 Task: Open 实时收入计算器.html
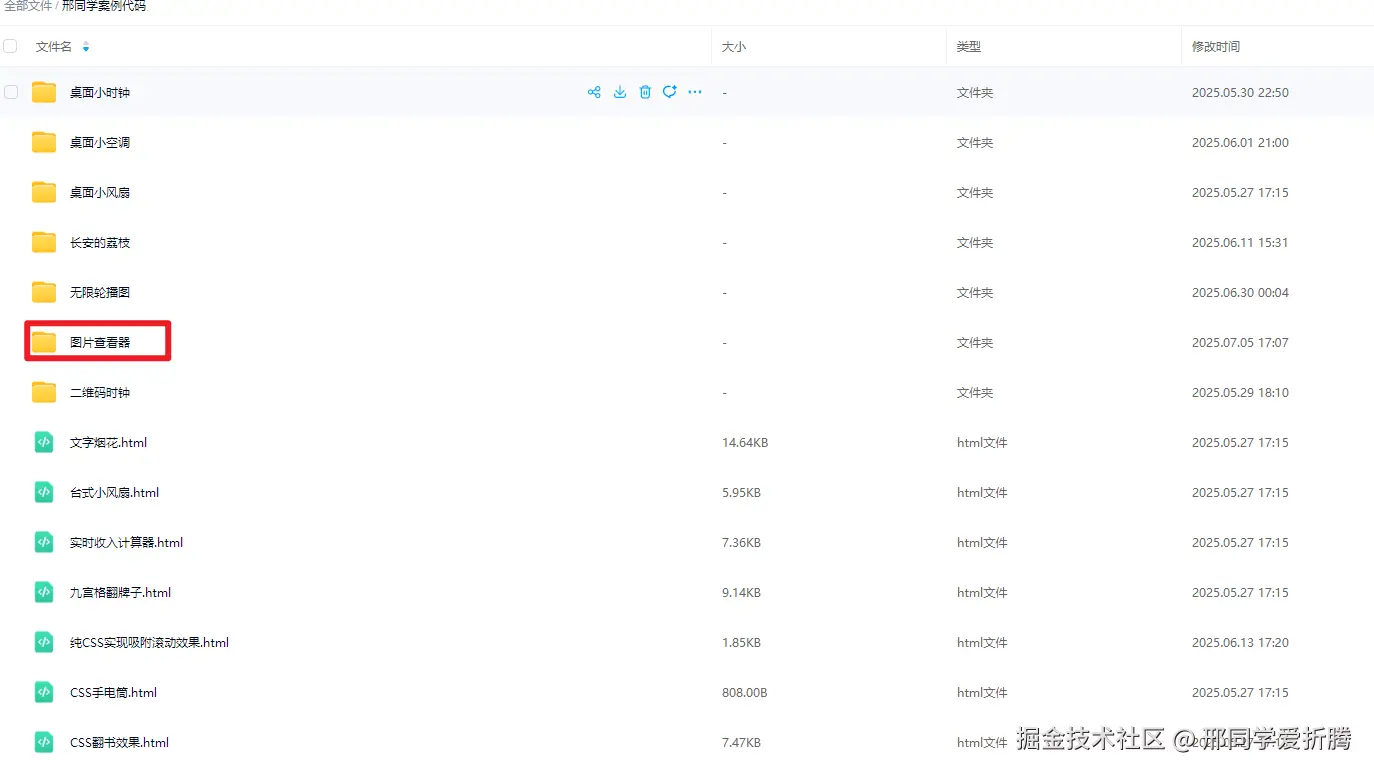pyautogui.click(x=126, y=542)
